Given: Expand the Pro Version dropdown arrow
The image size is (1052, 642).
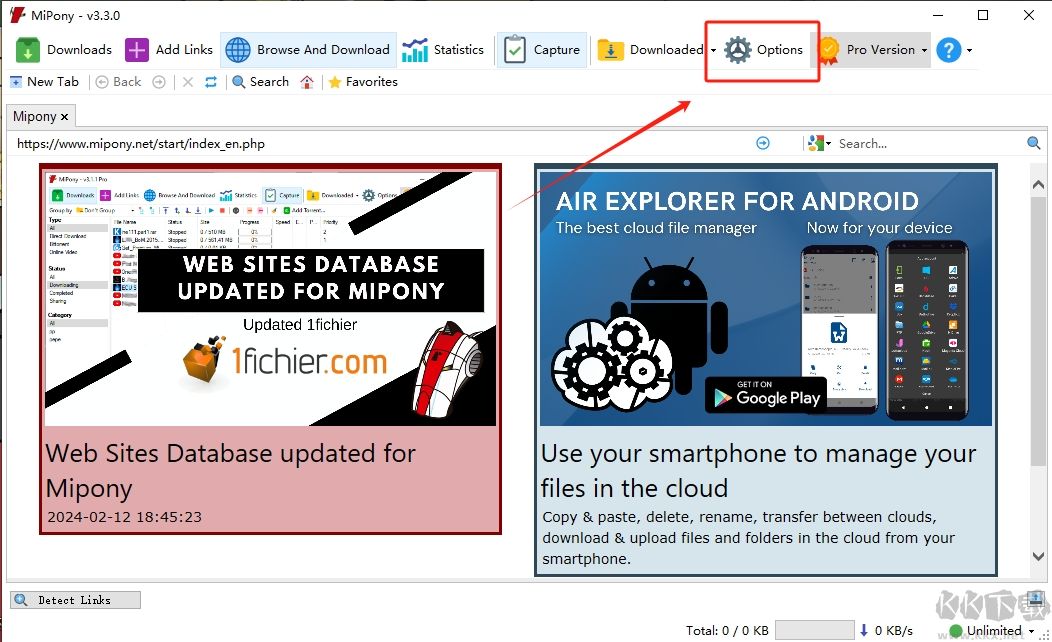Looking at the screenshot, I should pyautogui.click(x=924, y=50).
